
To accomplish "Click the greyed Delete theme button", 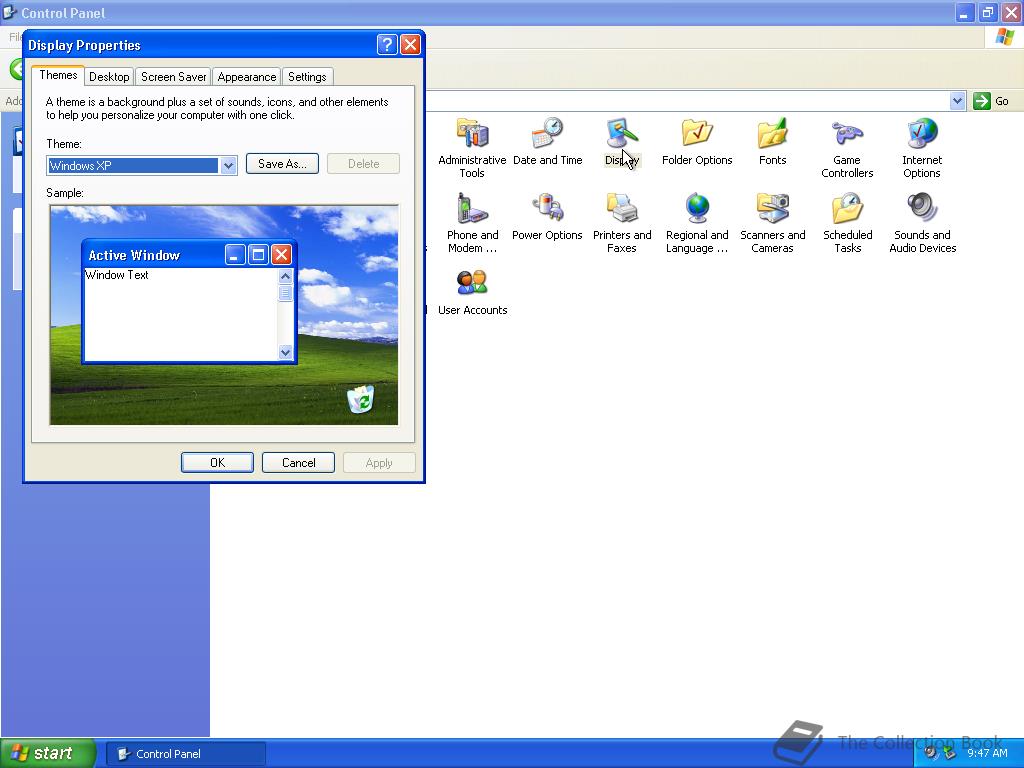I will 363,164.
